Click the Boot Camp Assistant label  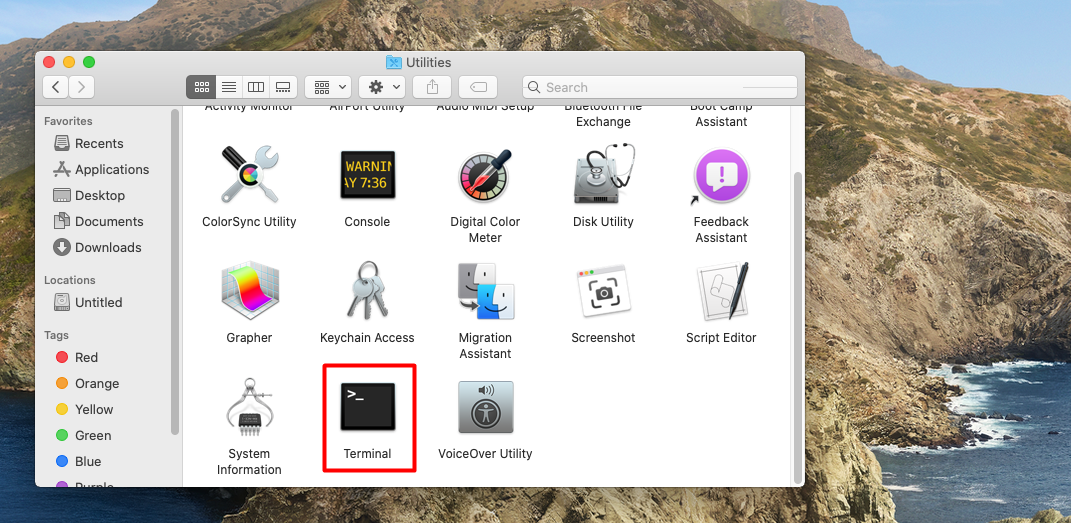point(721,114)
